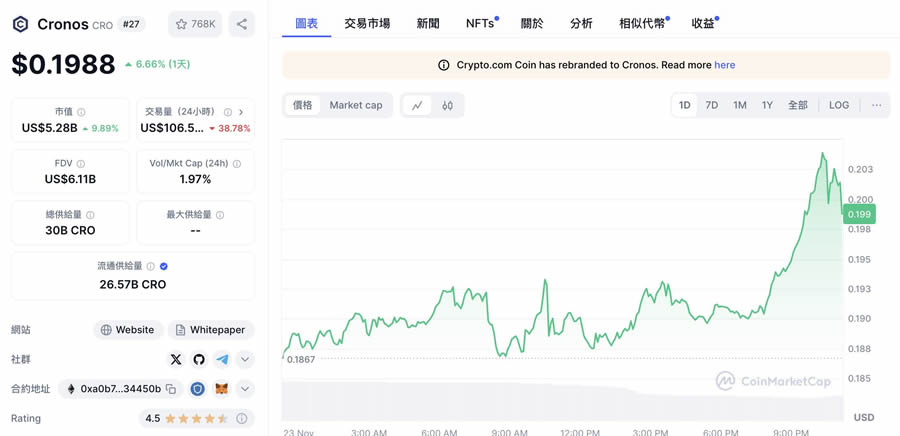Image resolution: width=900 pixels, height=436 pixels.
Task: Open the Cronos X (Twitter) profile
Action: pos(176,359)
